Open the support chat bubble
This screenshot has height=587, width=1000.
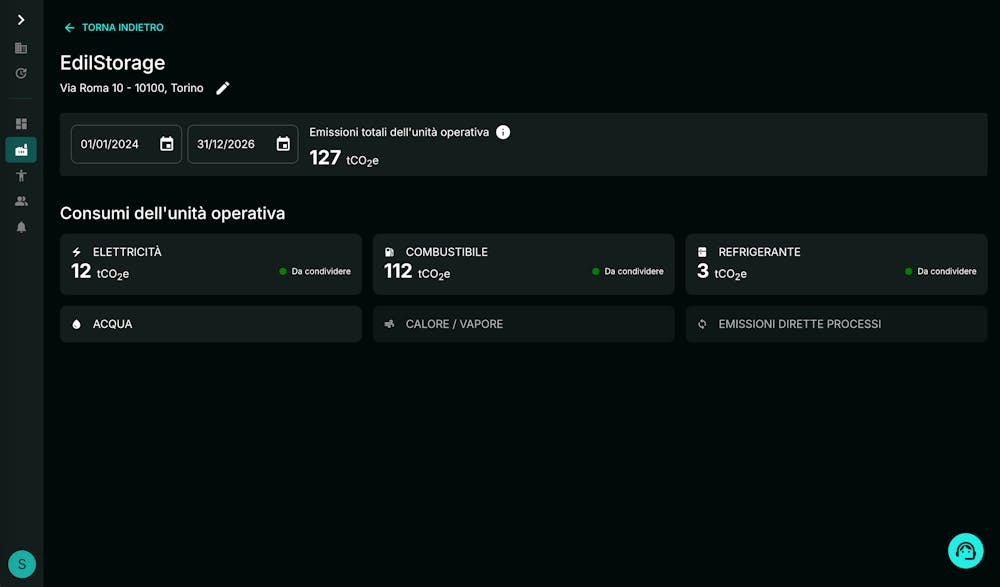click(965, 550)
